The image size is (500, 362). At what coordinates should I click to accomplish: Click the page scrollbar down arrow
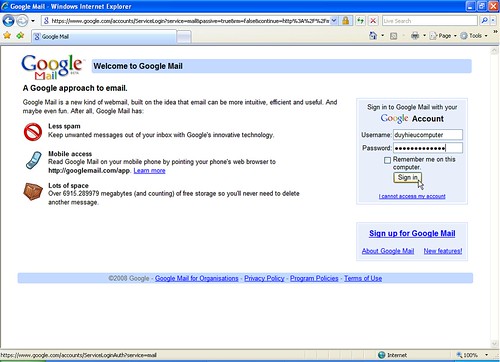point(494,344)
